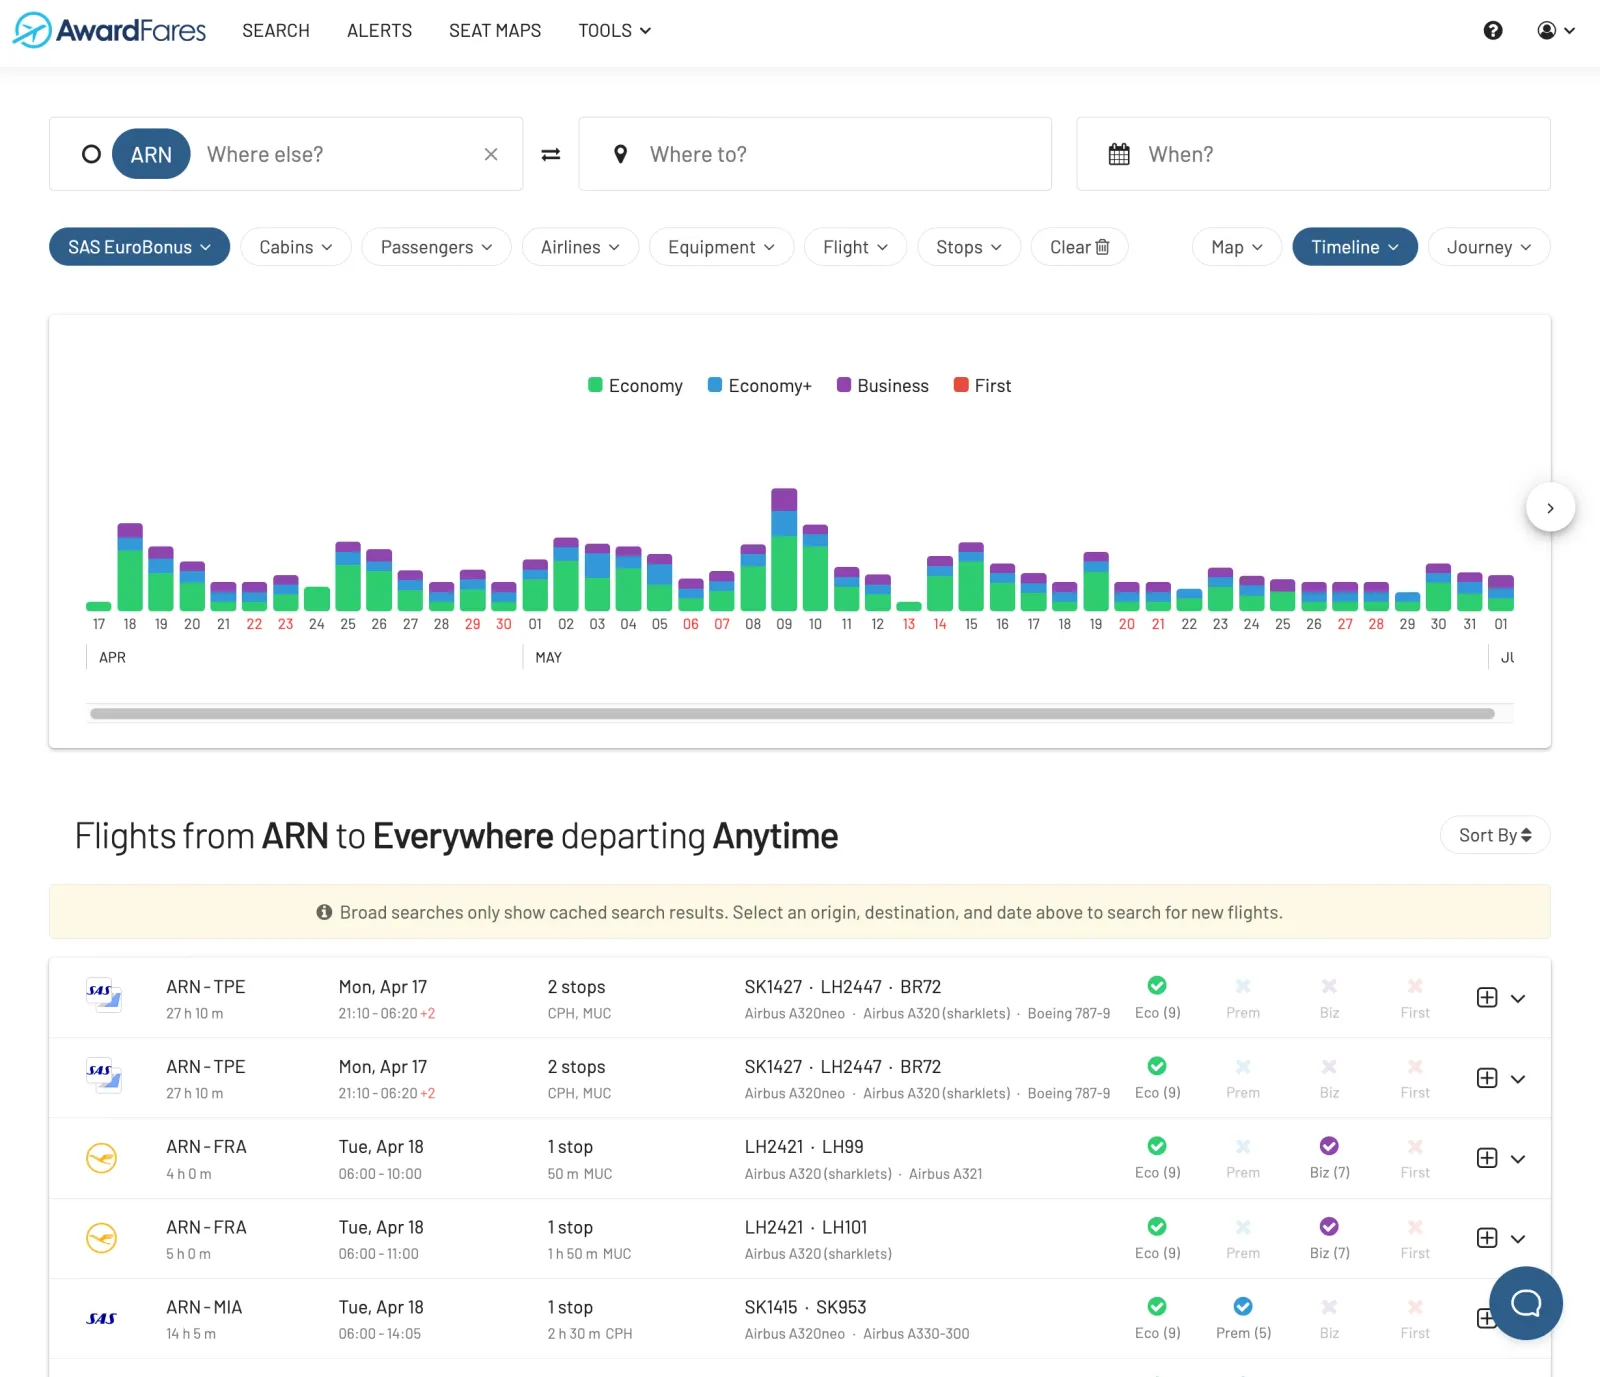Viewport: 1600px width, 1377px height.
Task: Click the timeline horizontal scrollbar
Action: [792, 714]
